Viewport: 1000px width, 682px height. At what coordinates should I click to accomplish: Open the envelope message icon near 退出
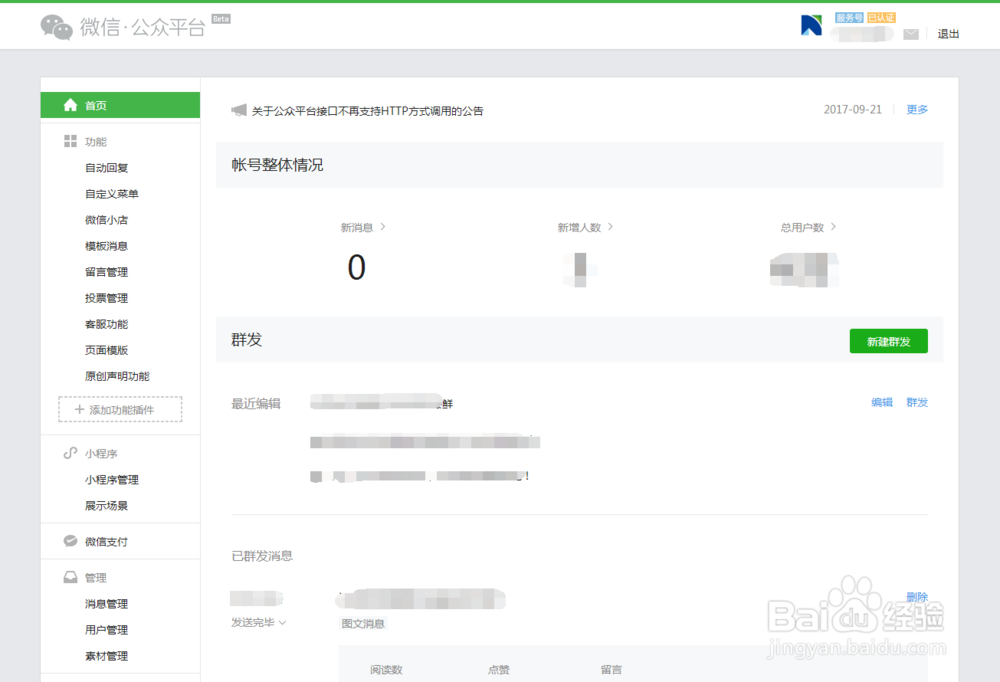(x=912, y=33)
